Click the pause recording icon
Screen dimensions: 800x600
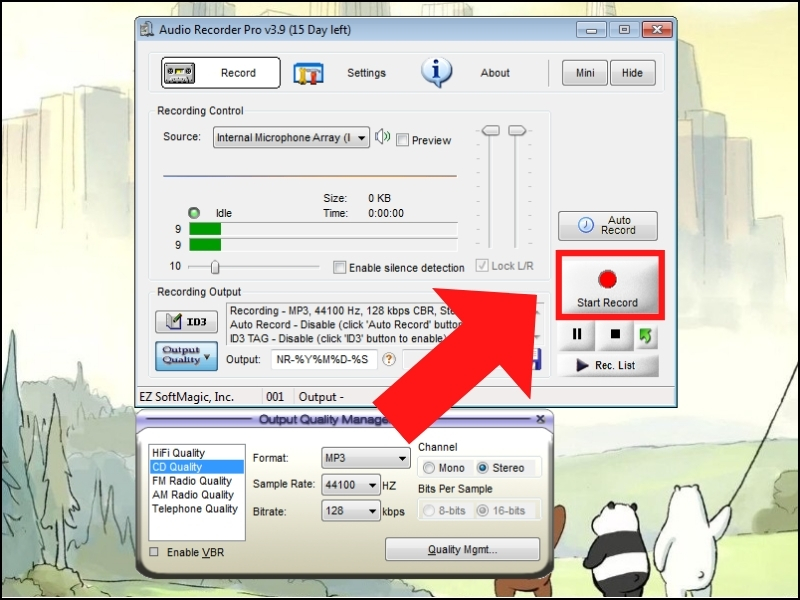(x=577, y=334)
